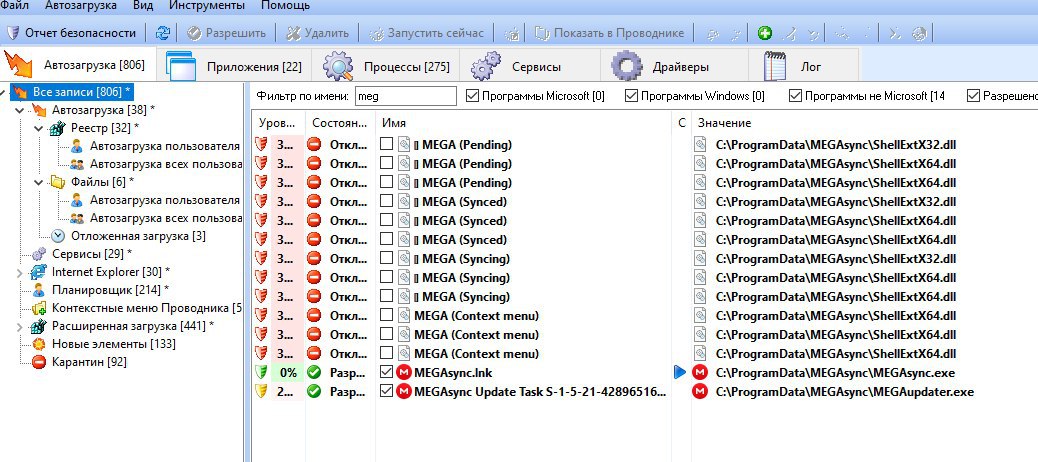Collapse the 'Реестр [32]' tree node arrow
Viewport: 1038px width, 462px height.
click(39, 128)
